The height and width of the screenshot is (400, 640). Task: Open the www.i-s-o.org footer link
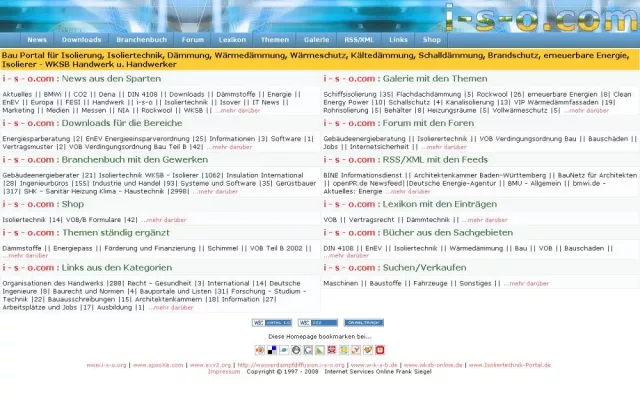coord(107,365)
